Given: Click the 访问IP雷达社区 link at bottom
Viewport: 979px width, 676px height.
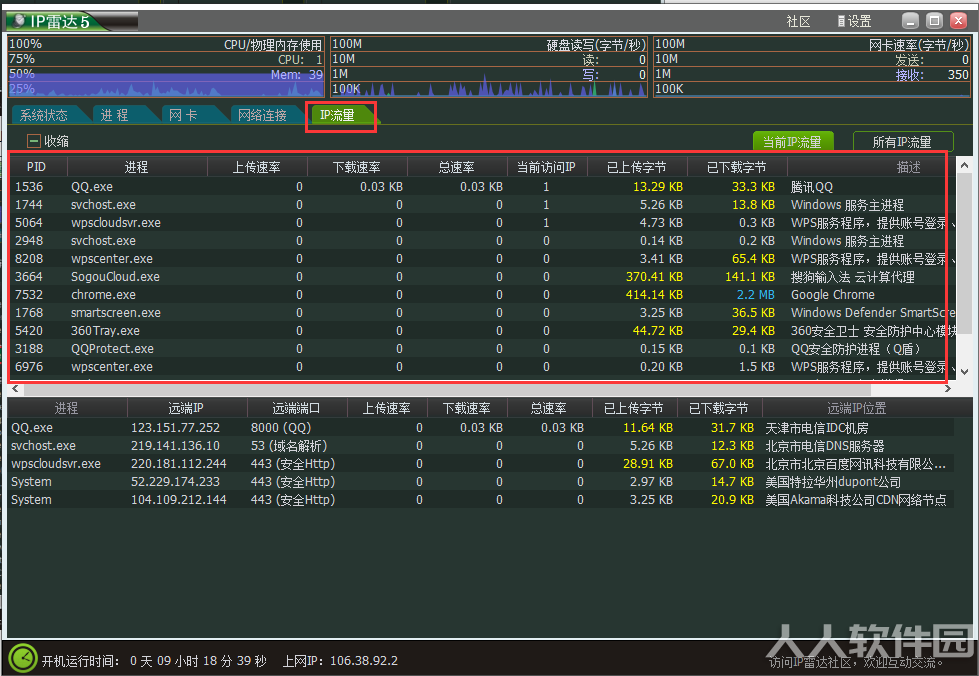Looking at the screenshot, I should [x=854, y=662].
